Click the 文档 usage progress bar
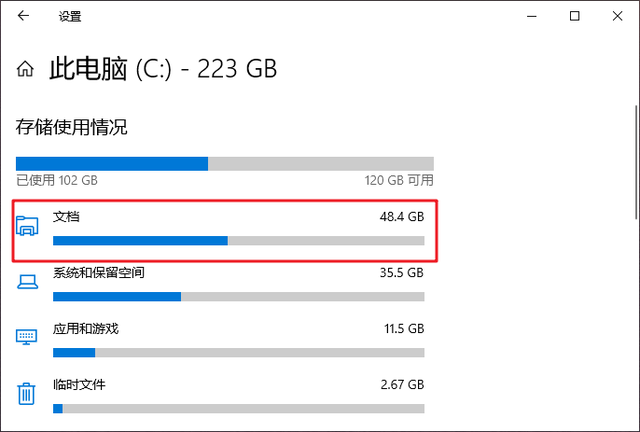 (x=238, y=240)
